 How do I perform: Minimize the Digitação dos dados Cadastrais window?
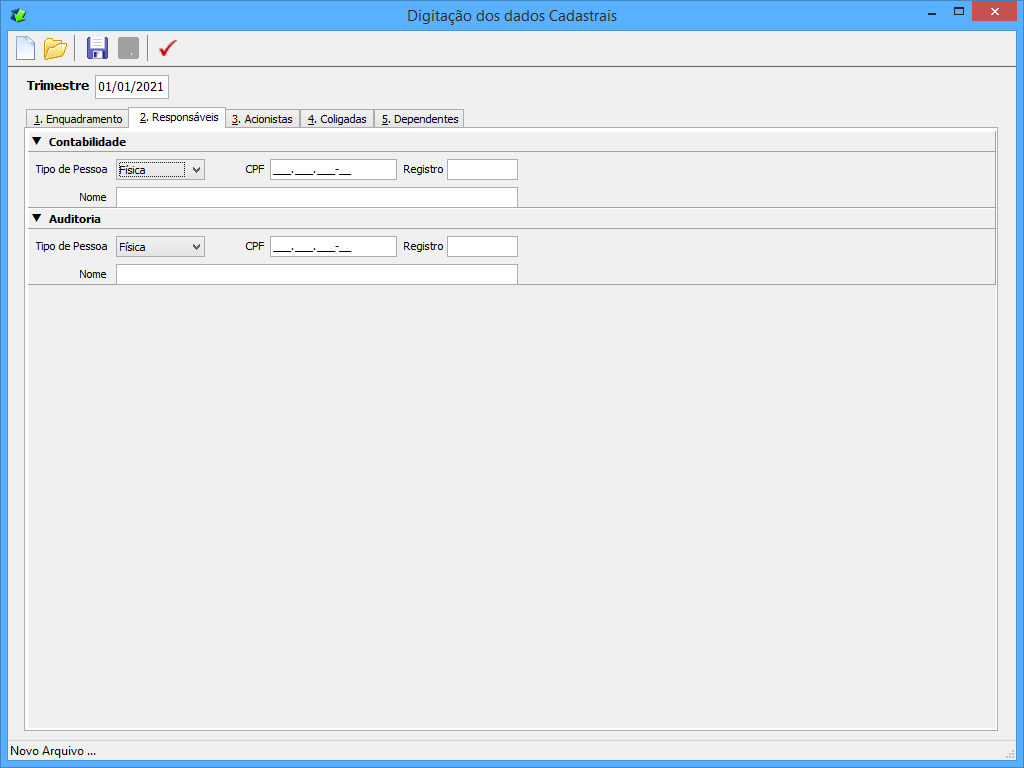click(x=932, y=12)
